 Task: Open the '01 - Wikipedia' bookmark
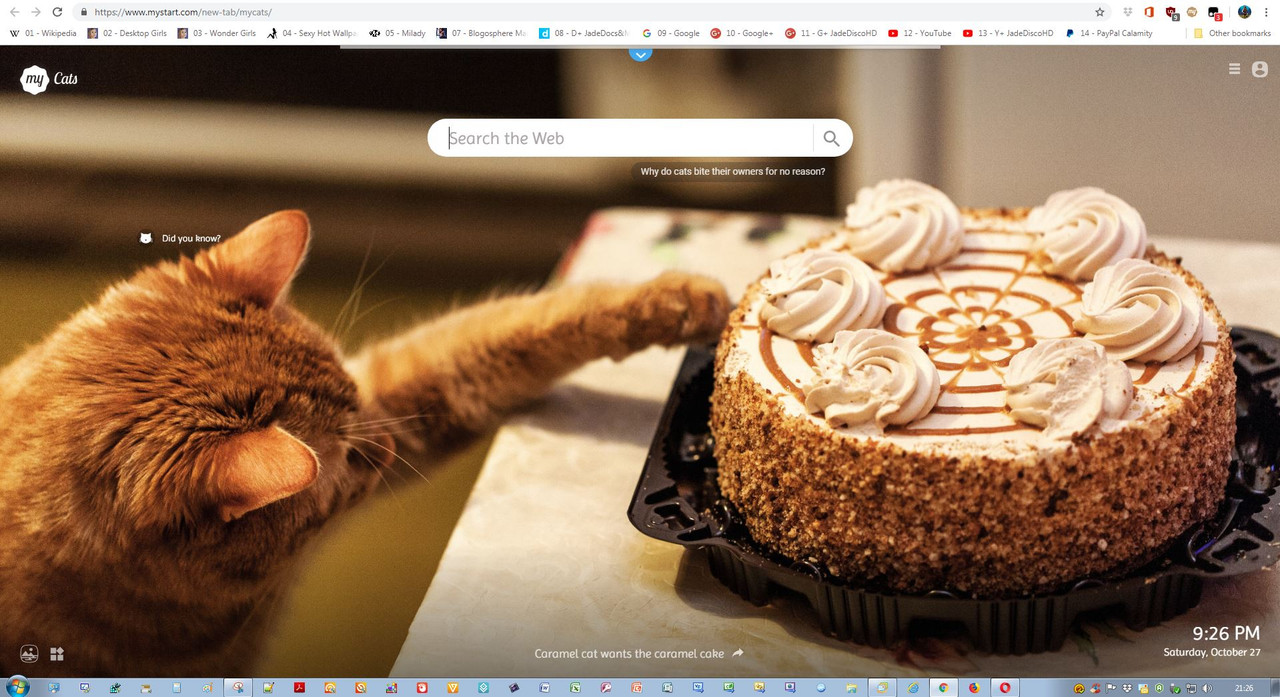point(43,33)
